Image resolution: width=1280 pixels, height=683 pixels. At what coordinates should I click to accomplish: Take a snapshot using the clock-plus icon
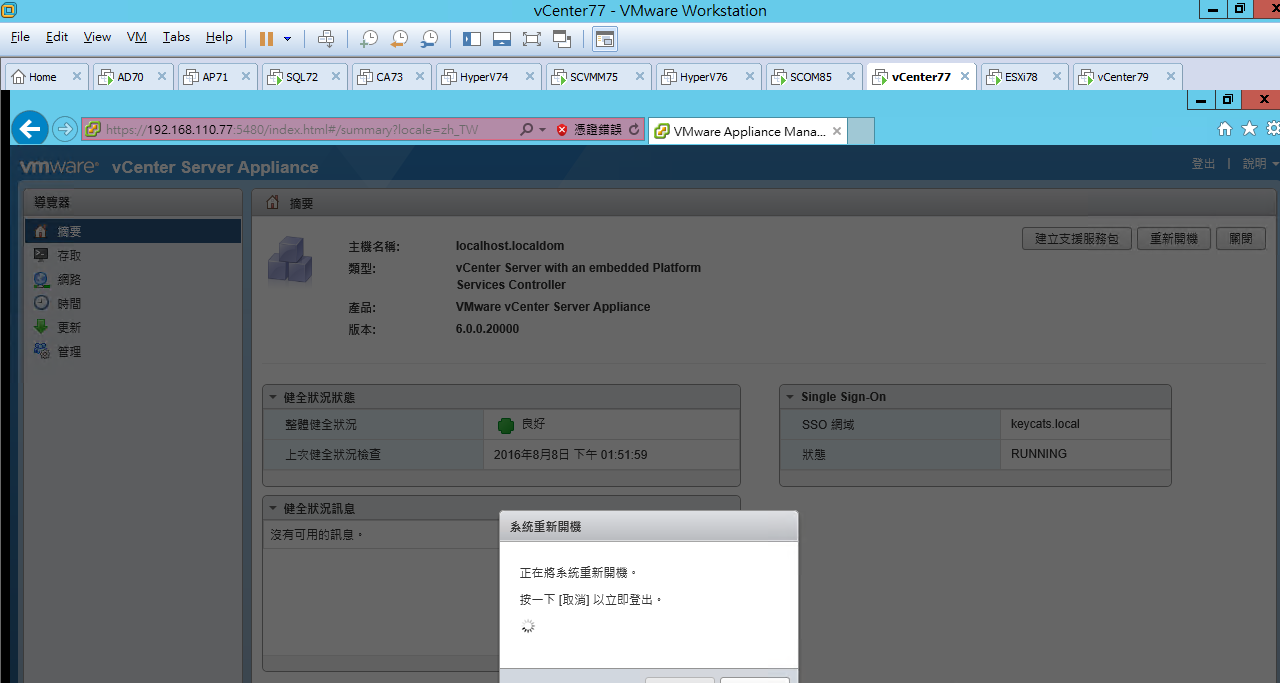pos(369,38)
